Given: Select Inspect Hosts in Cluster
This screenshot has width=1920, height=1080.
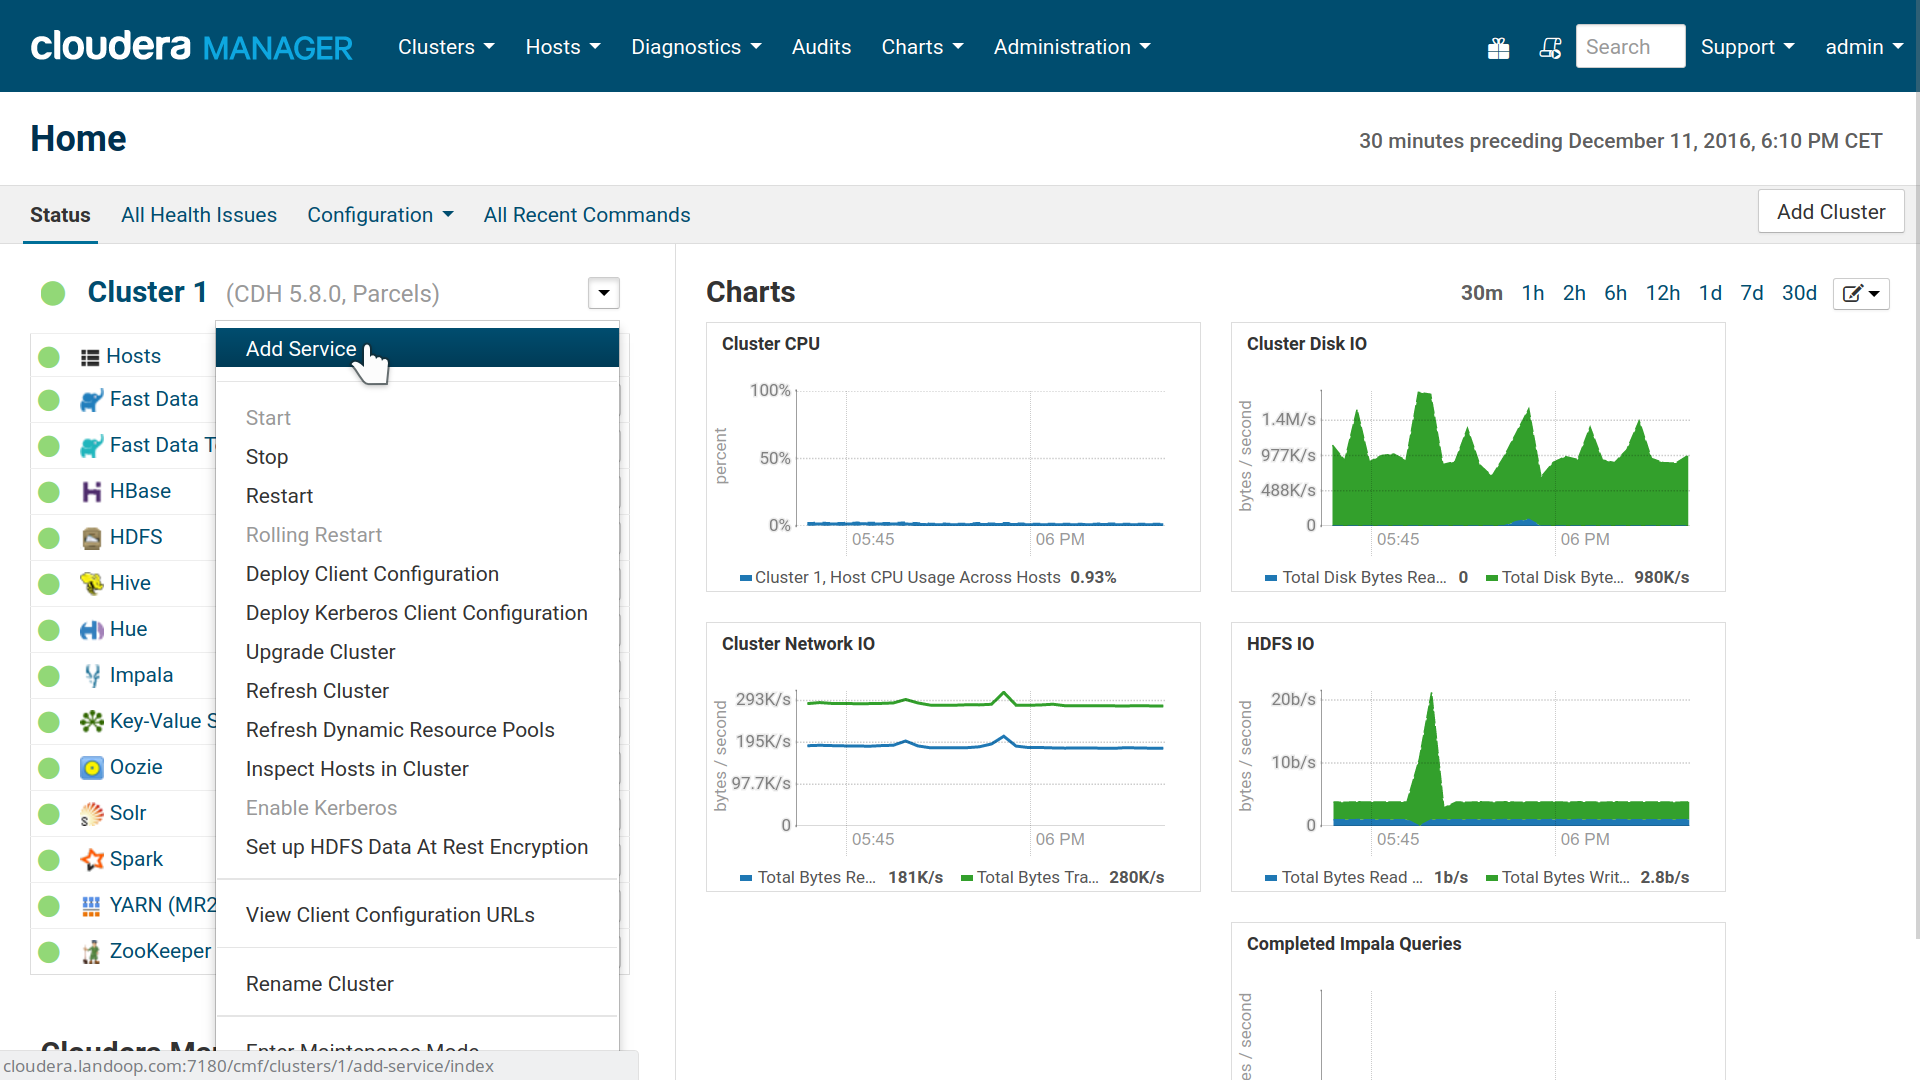Looking at the screenshot, I should (417, 769).
